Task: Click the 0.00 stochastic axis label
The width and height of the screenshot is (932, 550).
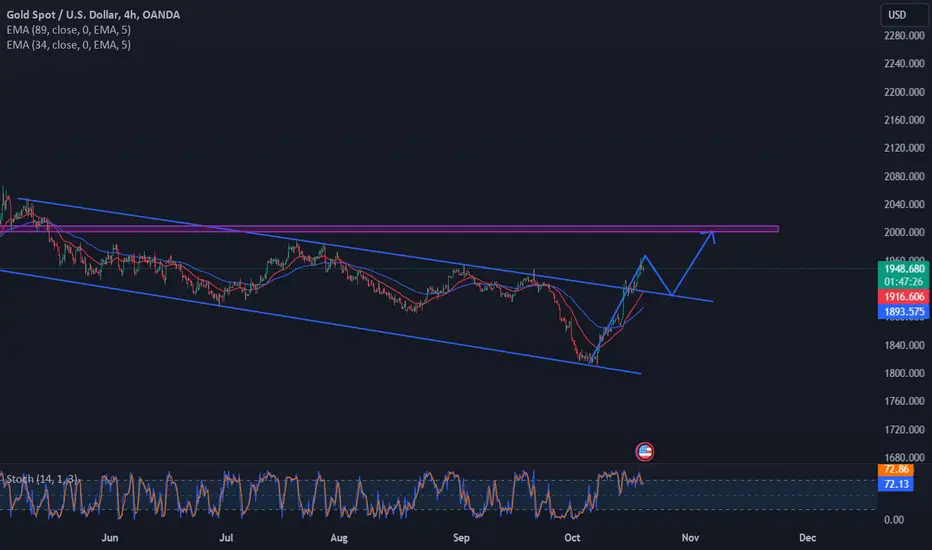Action: 893,520
